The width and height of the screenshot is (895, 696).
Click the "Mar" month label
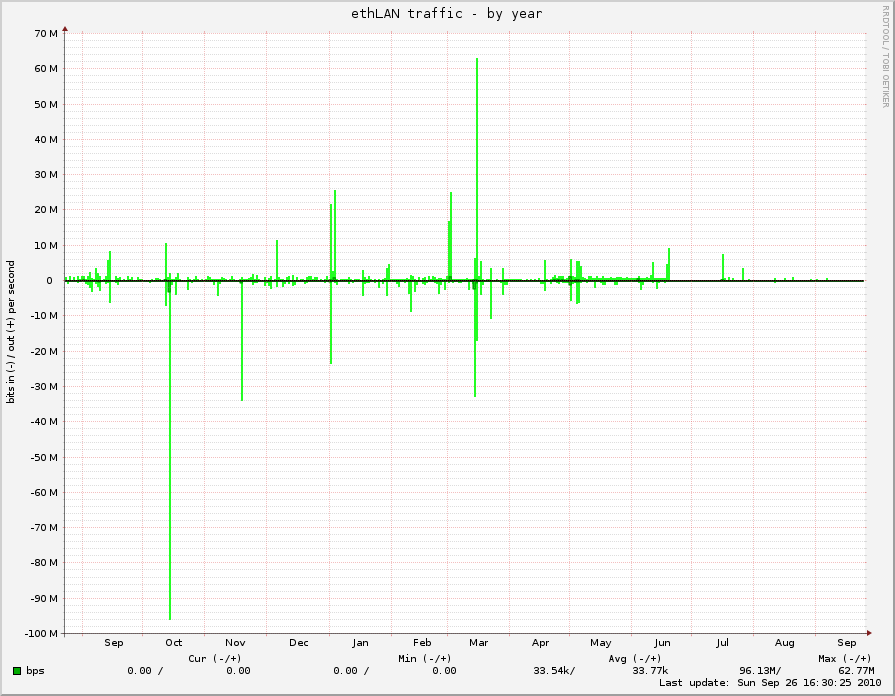(x=478, y=643)
